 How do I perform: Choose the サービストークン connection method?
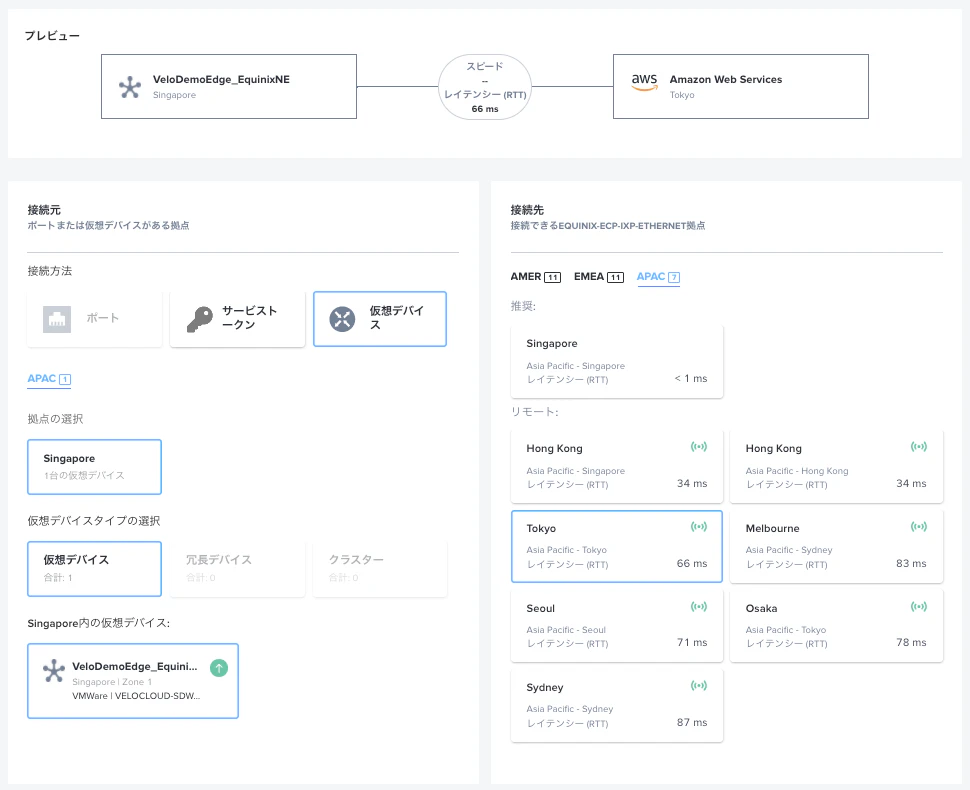click(x=238, y=319)
